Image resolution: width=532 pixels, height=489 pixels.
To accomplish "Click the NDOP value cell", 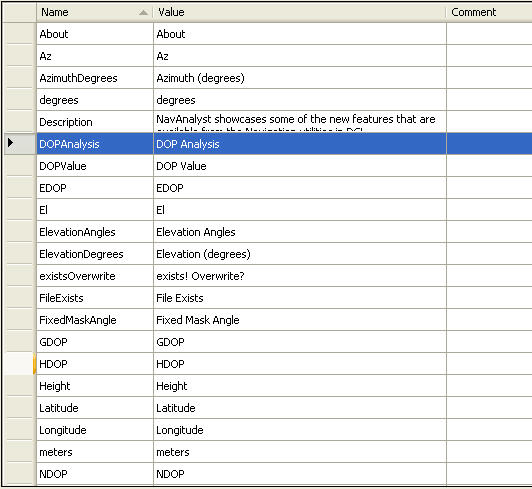I will 300,474.
